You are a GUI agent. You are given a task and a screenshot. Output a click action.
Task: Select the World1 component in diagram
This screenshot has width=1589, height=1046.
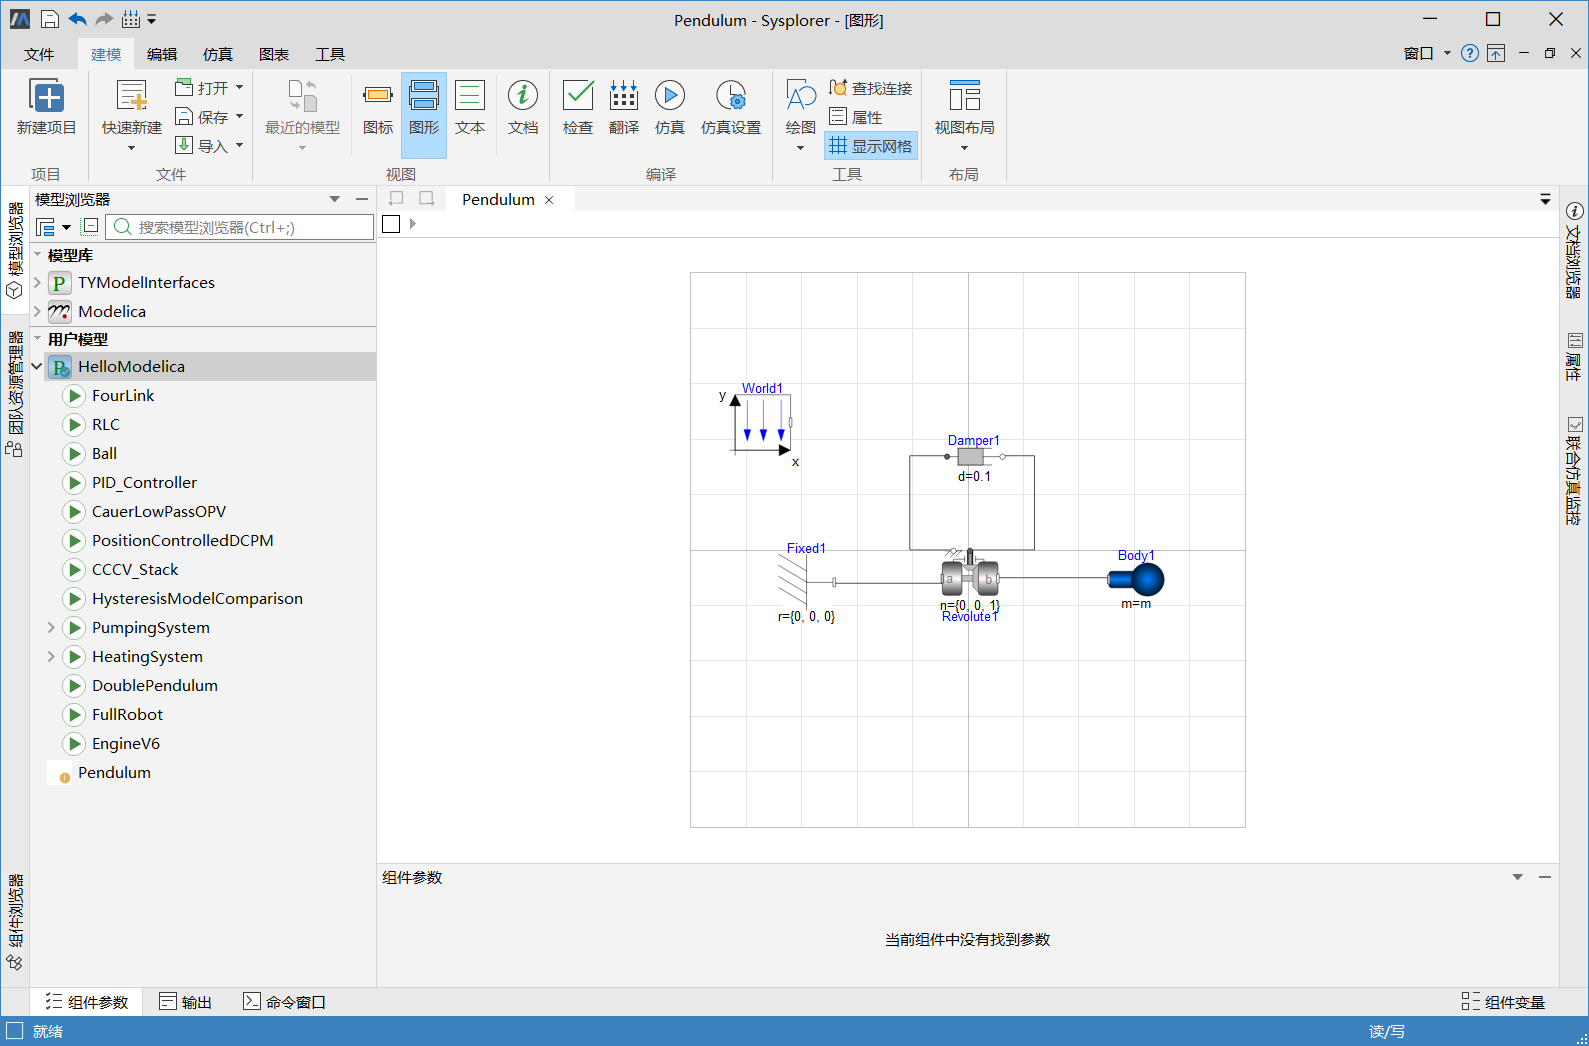point(762,424)
